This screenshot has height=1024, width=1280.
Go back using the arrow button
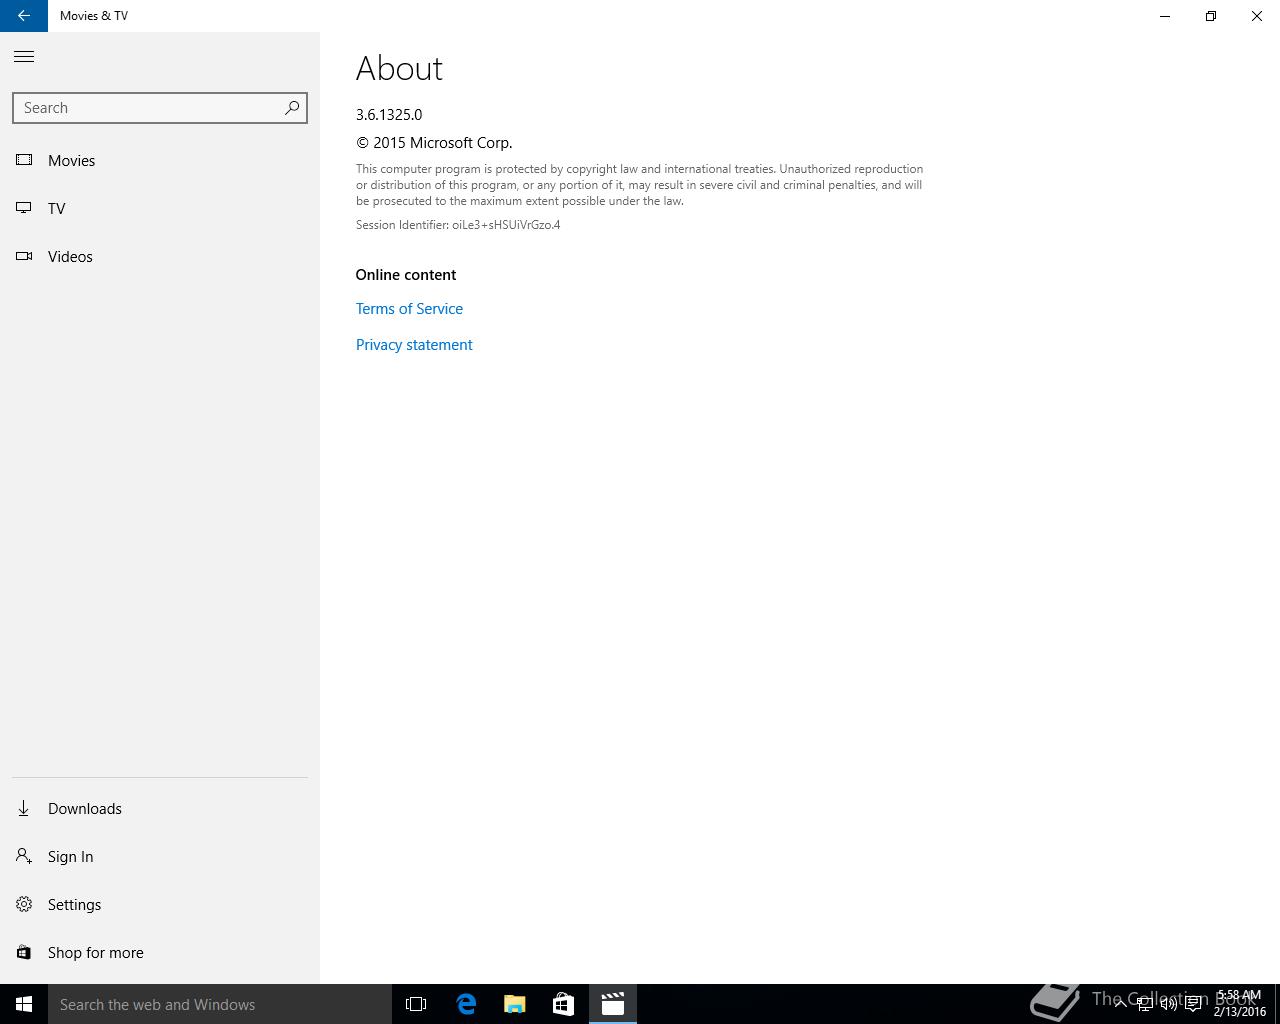click(x=24, y=16)
